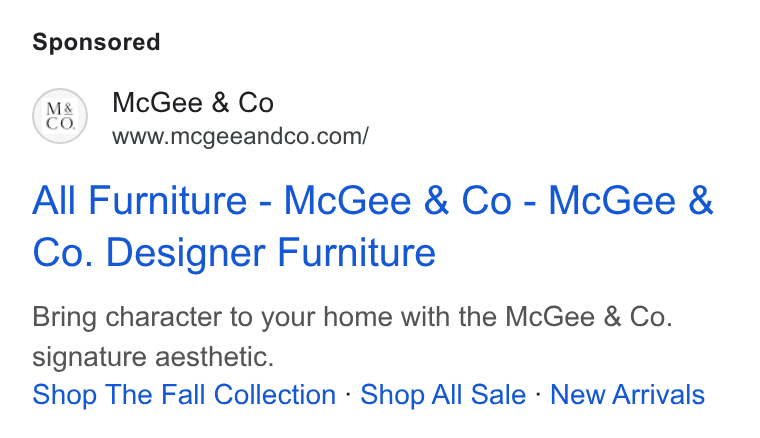Open the Shop The Fall Collection sitelink
Screen dimensions: 760x438
184,394
